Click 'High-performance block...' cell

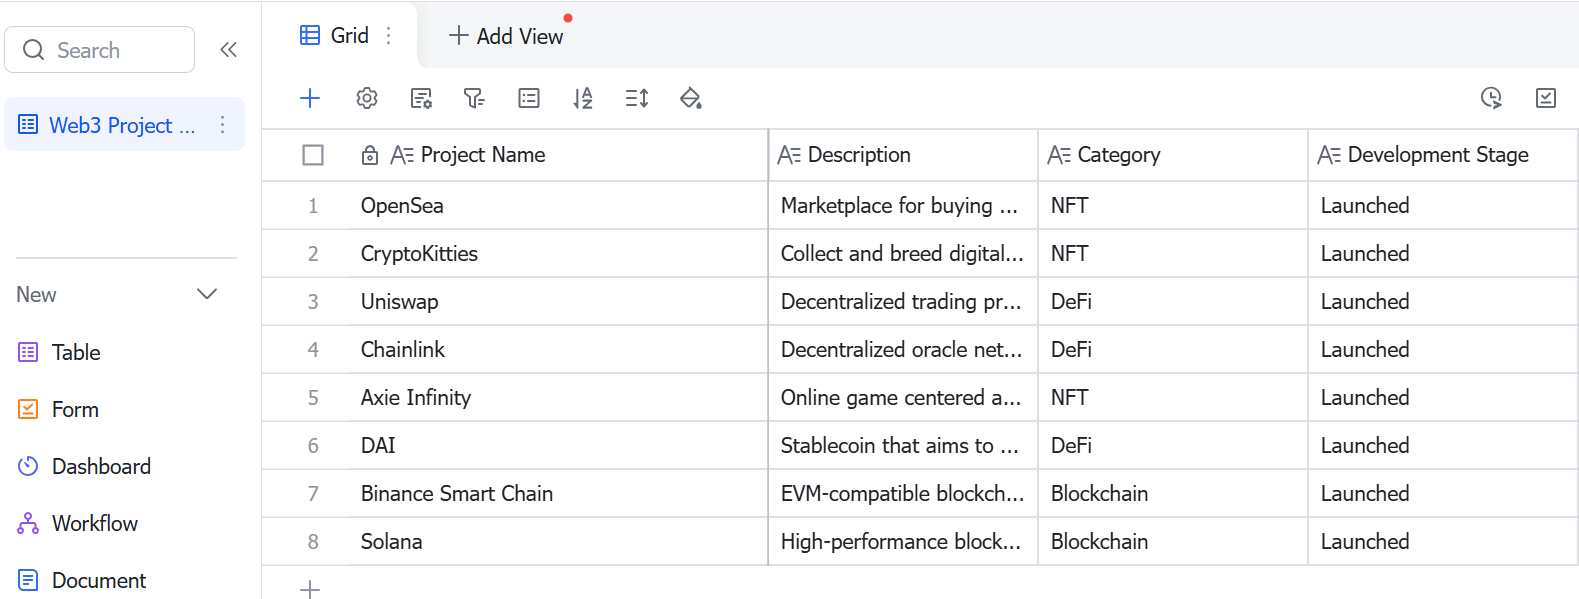tap(903, 542)
